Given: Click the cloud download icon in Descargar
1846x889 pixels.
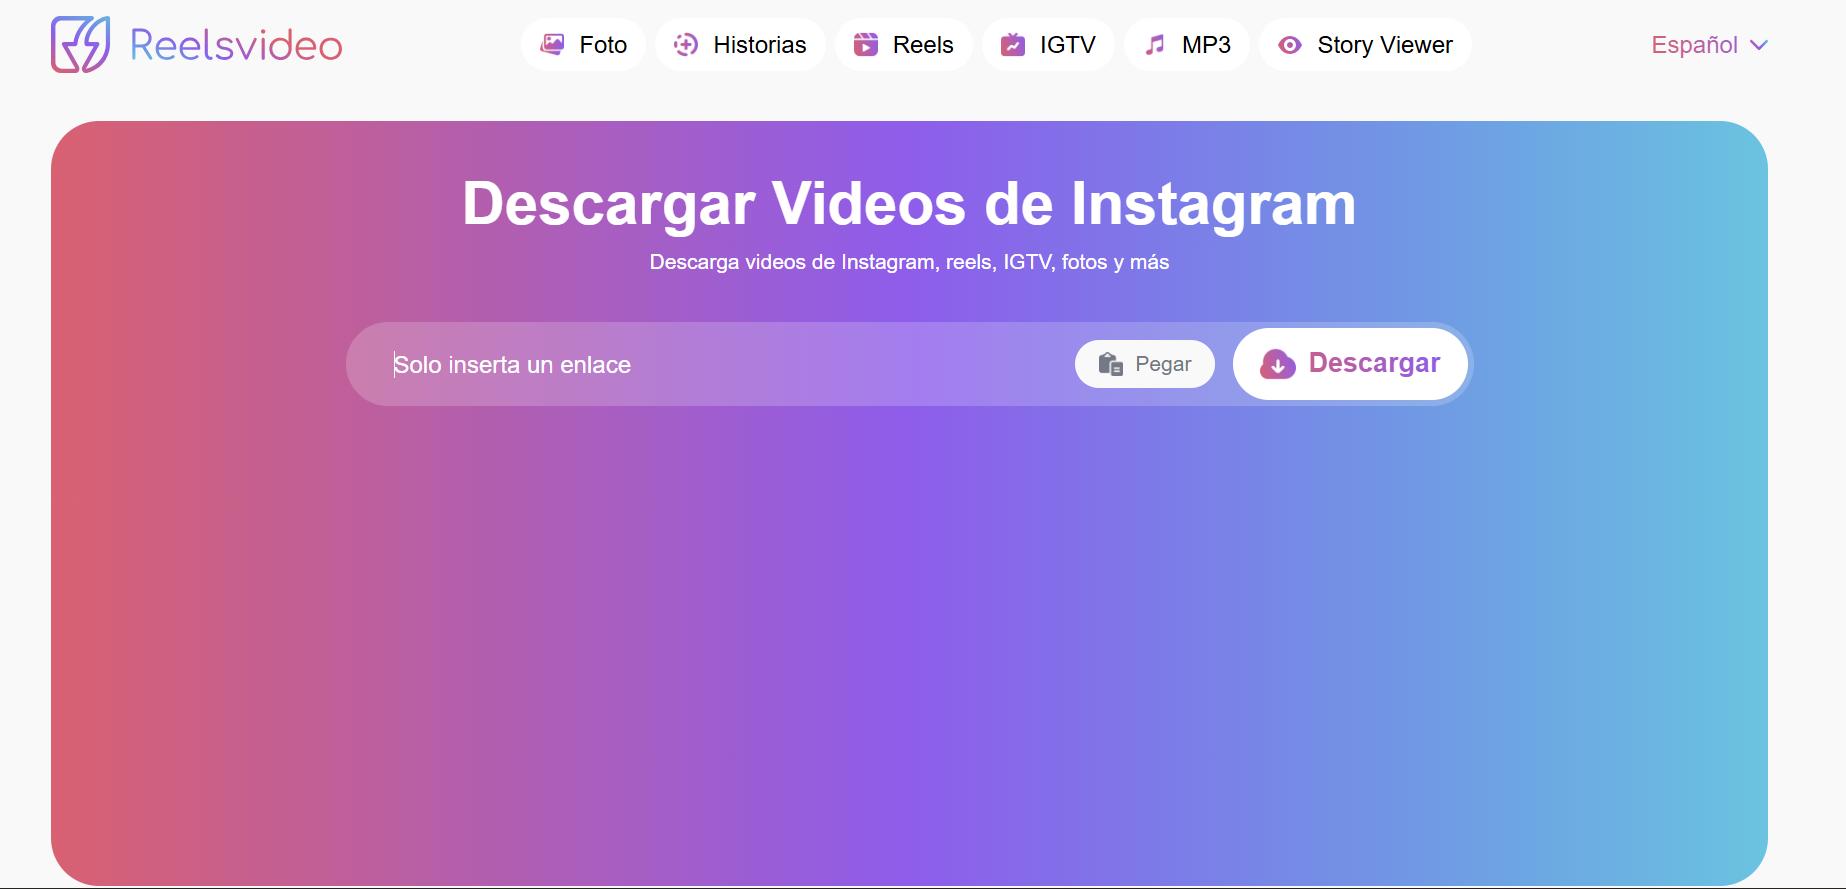Looking at the screenshot, I should [x=1278, y=364].
